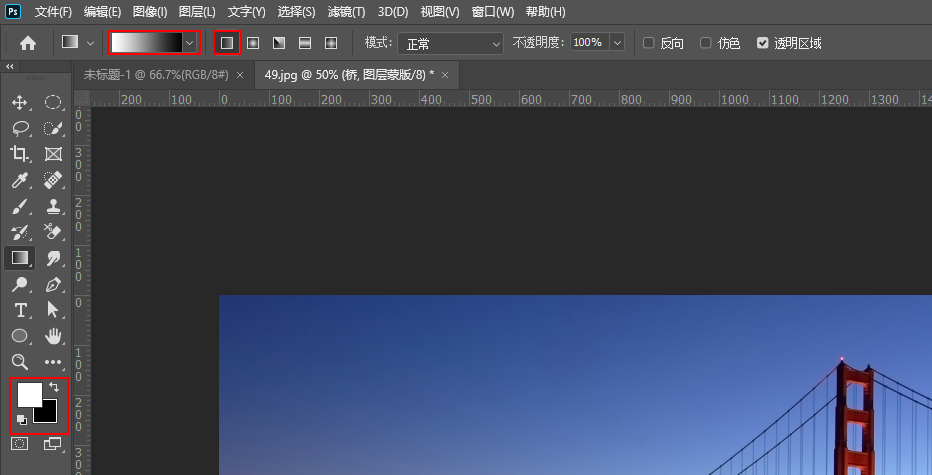Viewport: 932px width, 475px height.
Task: Click the opacity 100% input field
Action: [x=590, y=43]
